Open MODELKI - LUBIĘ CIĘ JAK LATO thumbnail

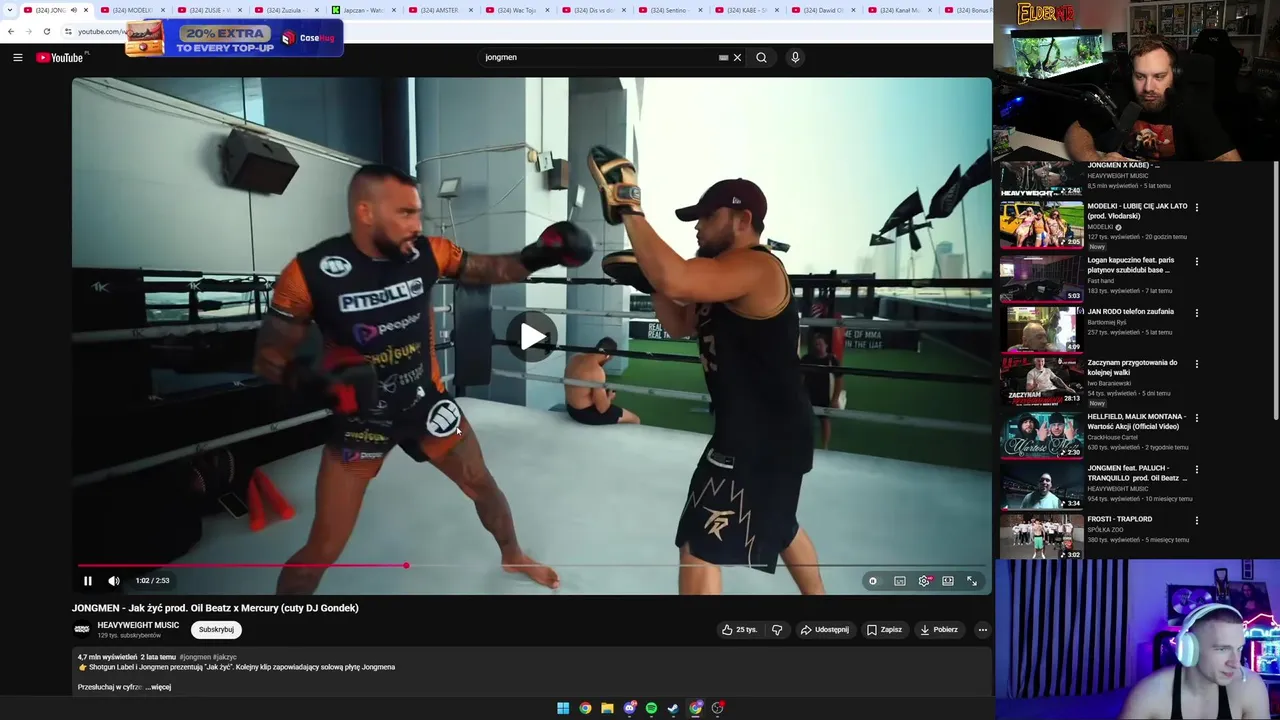coord(1041,225)
